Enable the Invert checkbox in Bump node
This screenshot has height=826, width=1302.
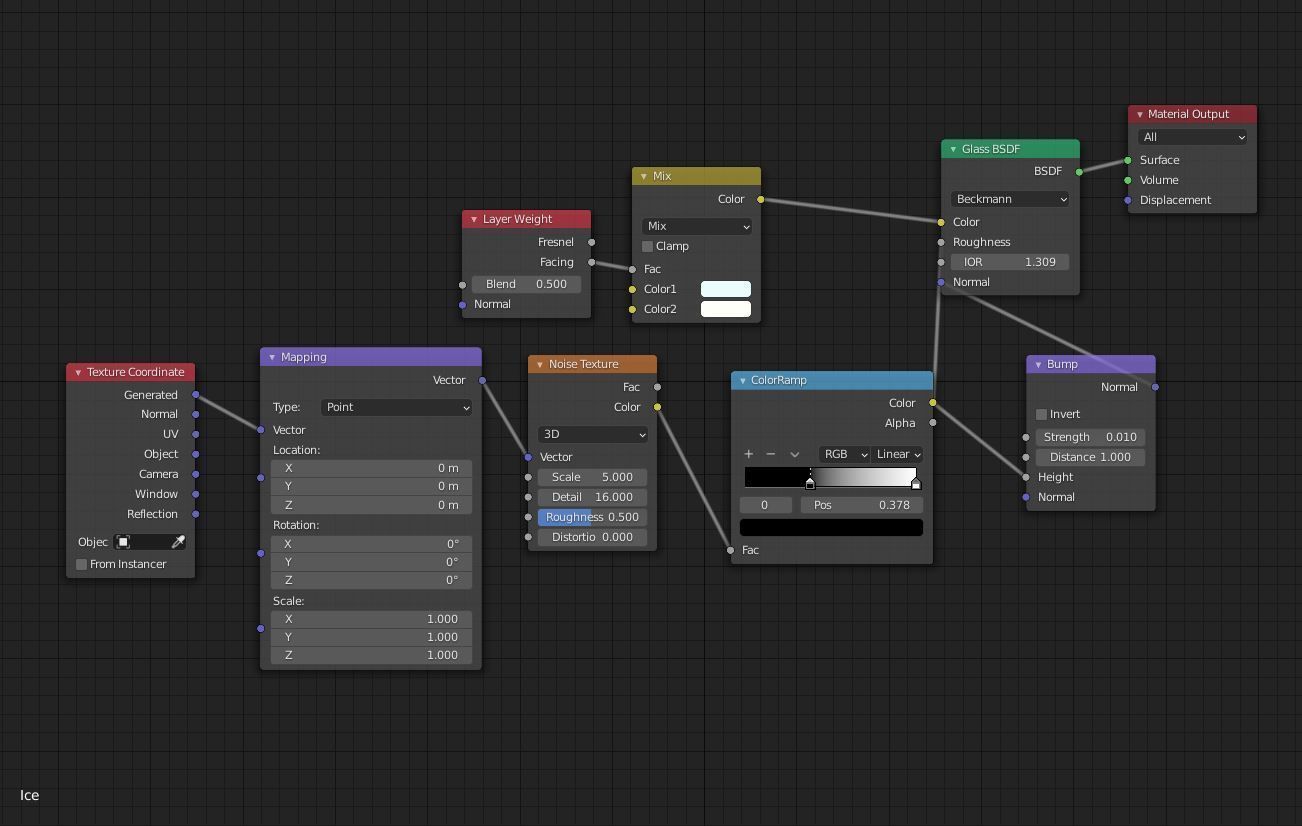tap(1041, 414)
